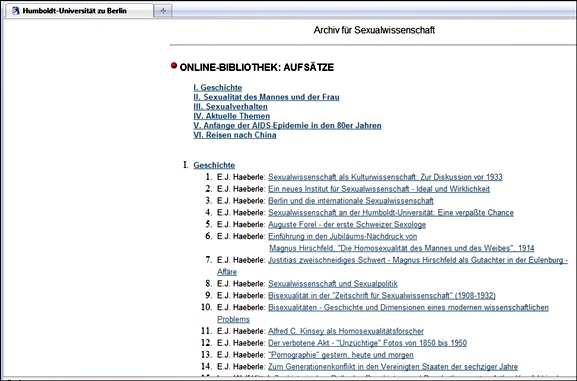Go to III. Sexualverhalten section
Image resolution: width=577 pixels, height=381 pixels.
point(230,107)
